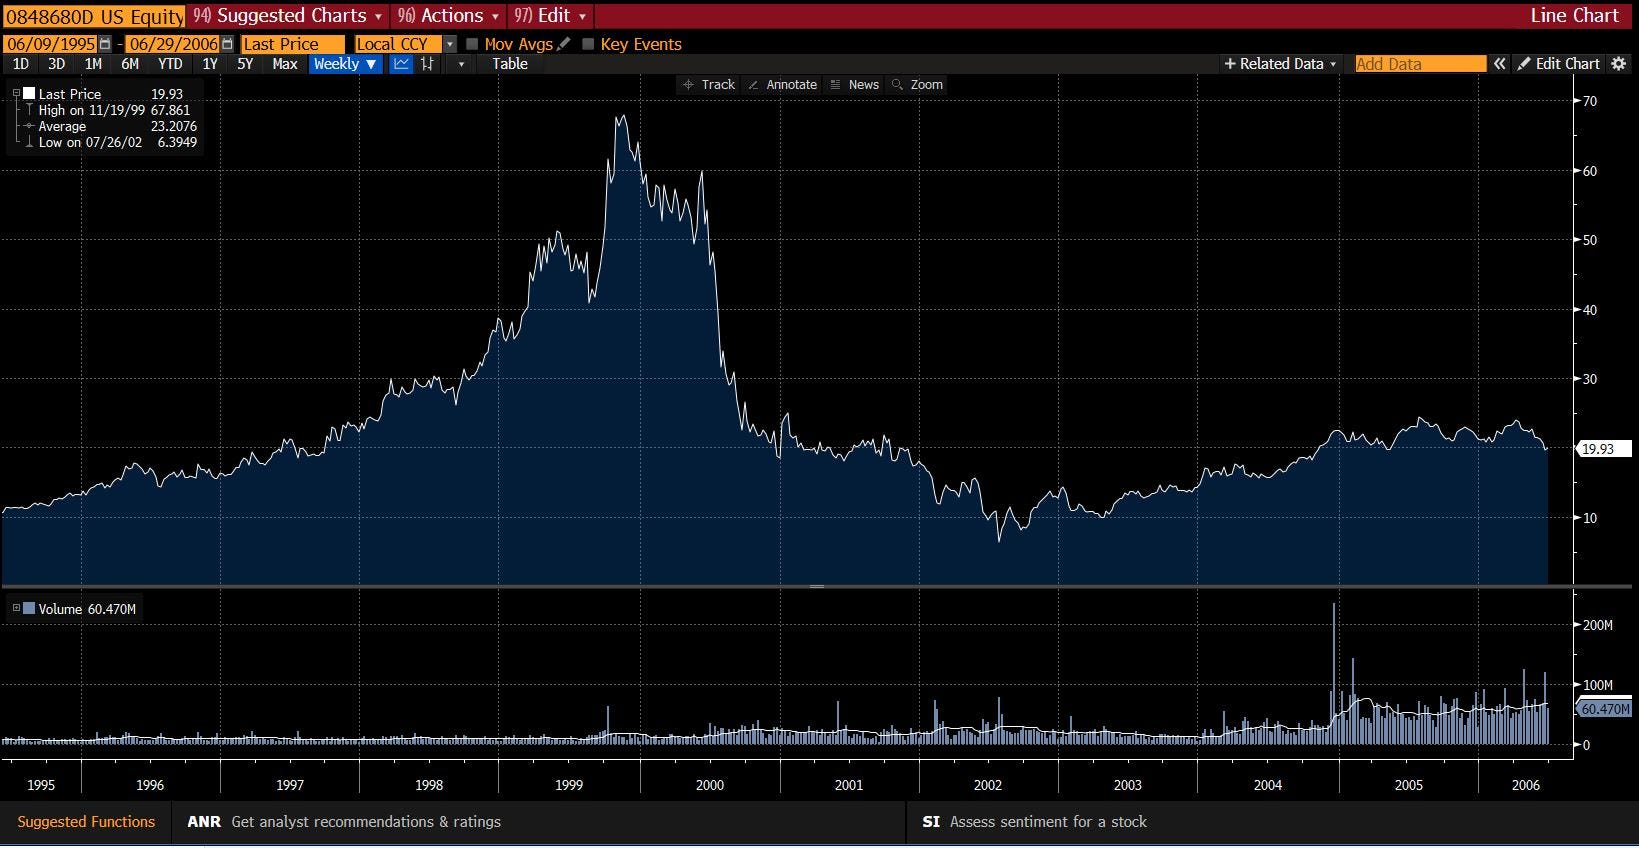Click the 0848680D US Equity ticker field
Viewport: 1639px width, 848px height.
pyautogui.click(x=94, y=16)
